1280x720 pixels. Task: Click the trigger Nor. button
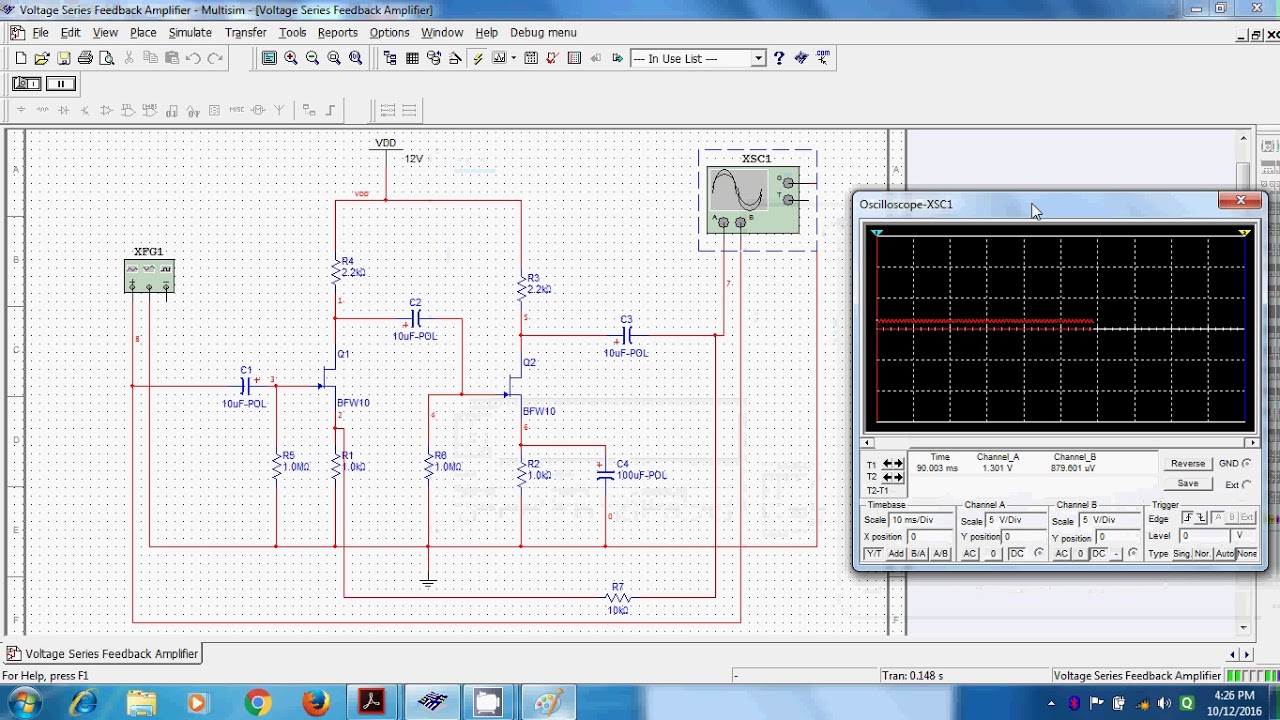(1203, 554)
